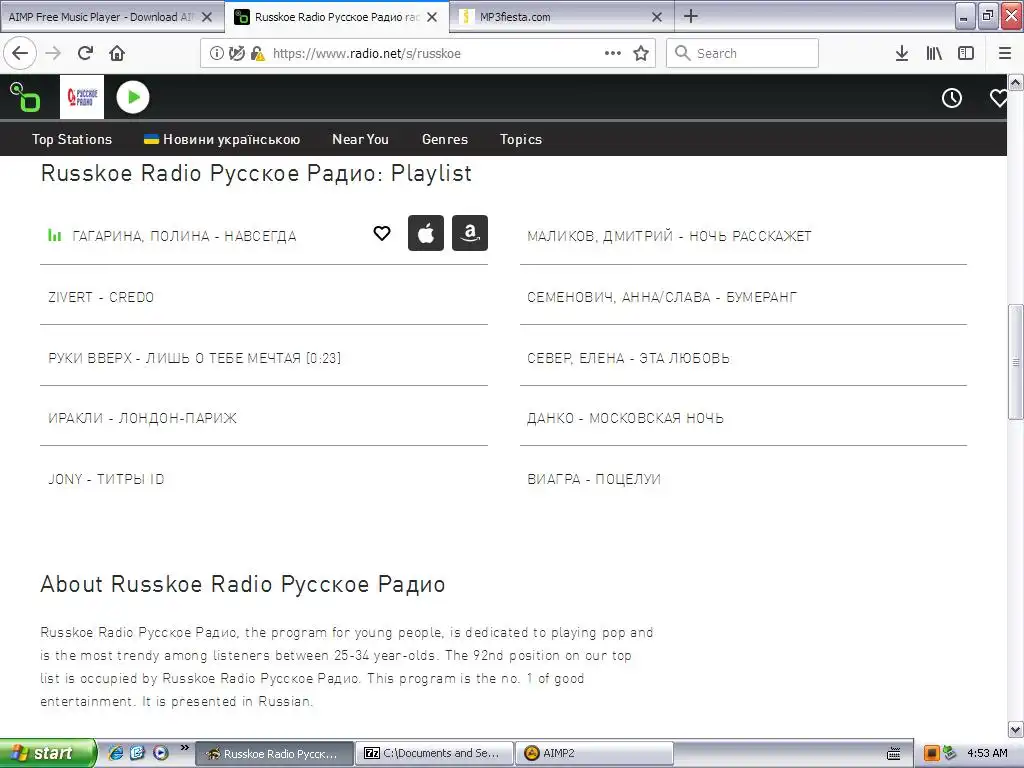Close the MP3fiesta.com tab
1024x768 pixels.
point(657,17)
